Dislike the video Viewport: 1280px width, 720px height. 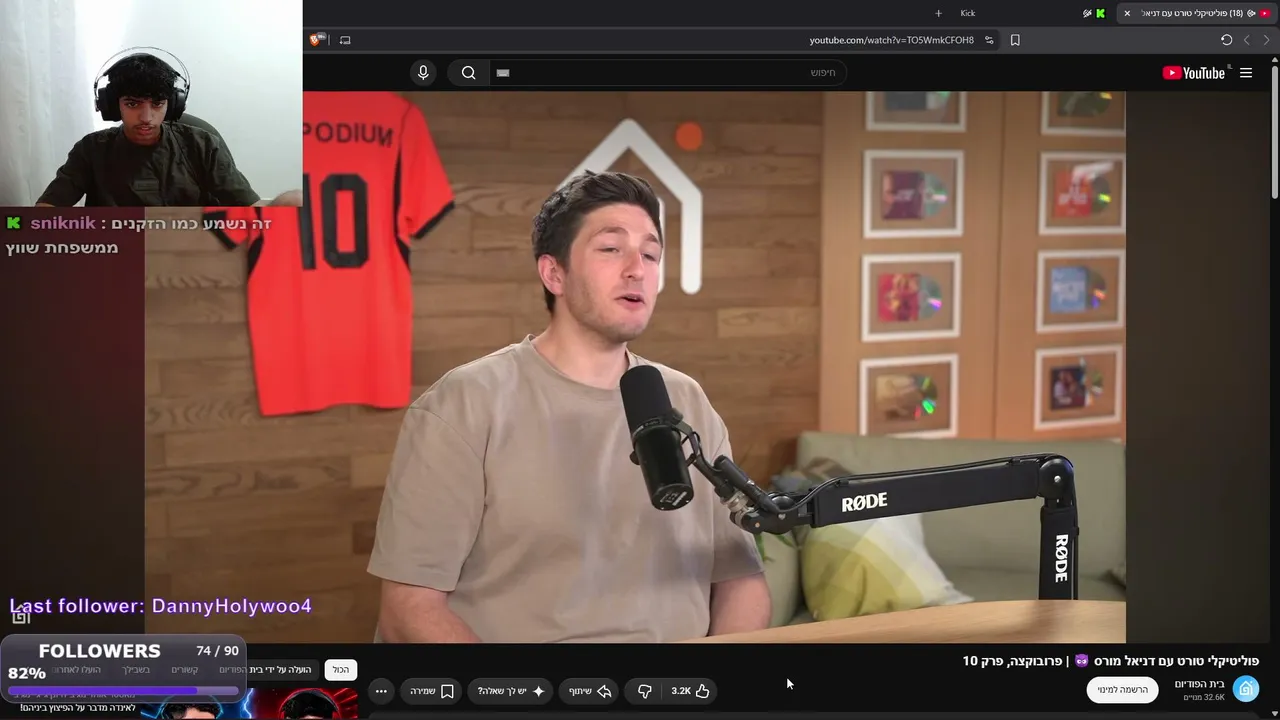(x=644, y=691)
